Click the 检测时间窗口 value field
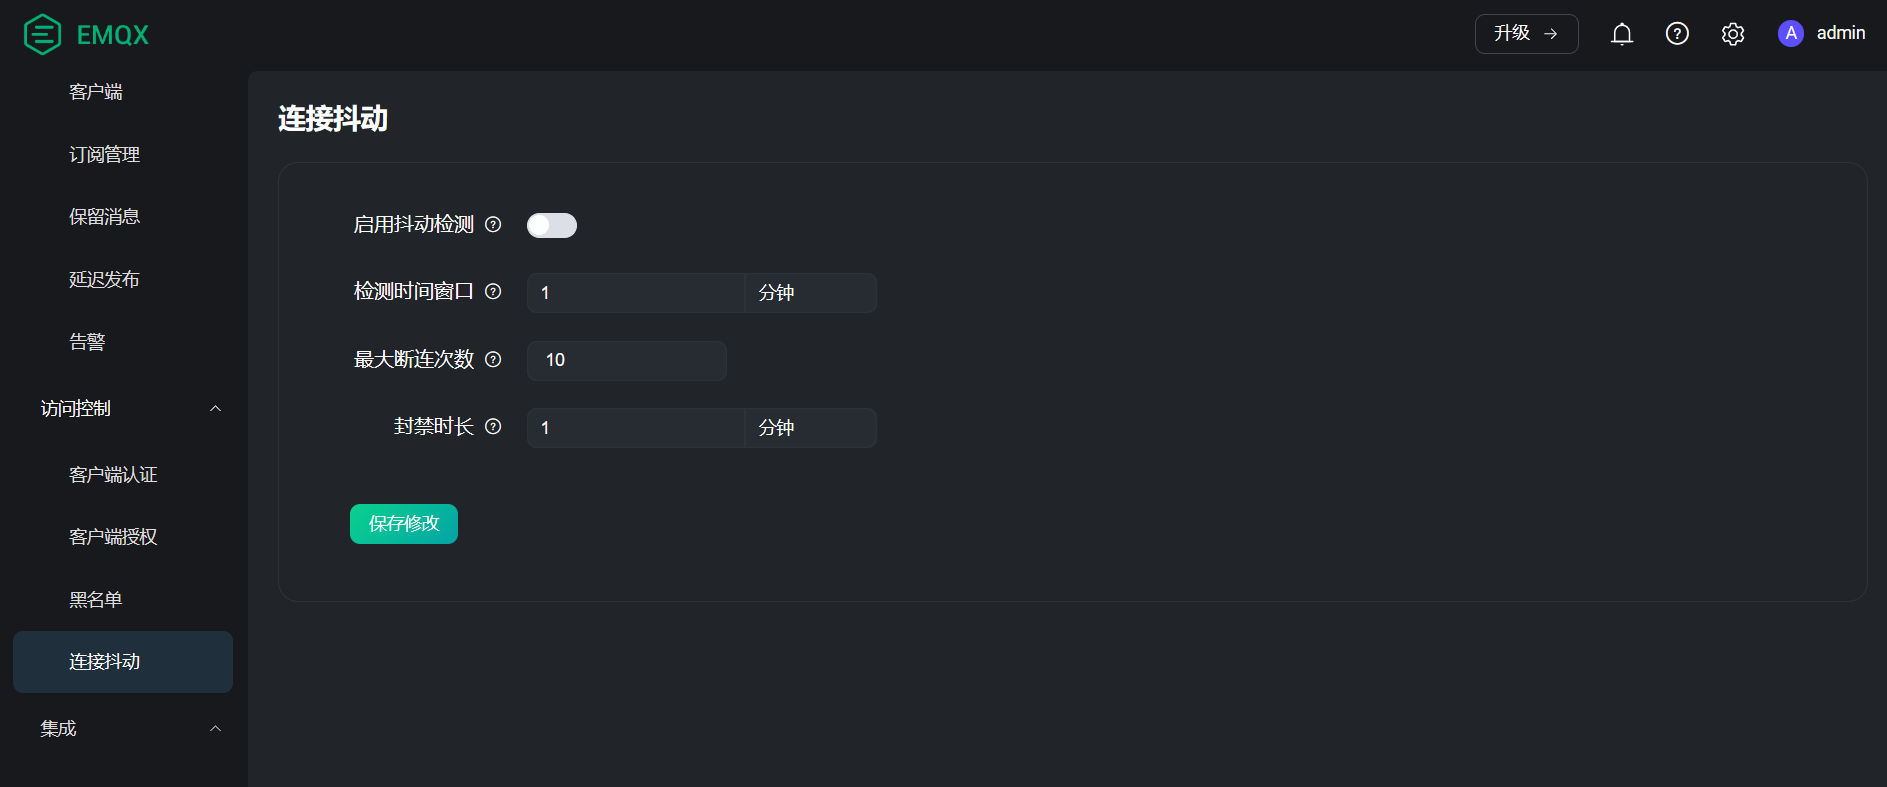This screenshot has width=1887, height=787. point(636,293)
